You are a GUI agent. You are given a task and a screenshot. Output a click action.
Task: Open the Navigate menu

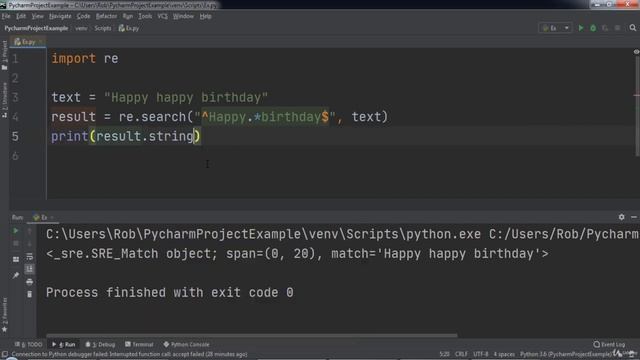[60, 16]
